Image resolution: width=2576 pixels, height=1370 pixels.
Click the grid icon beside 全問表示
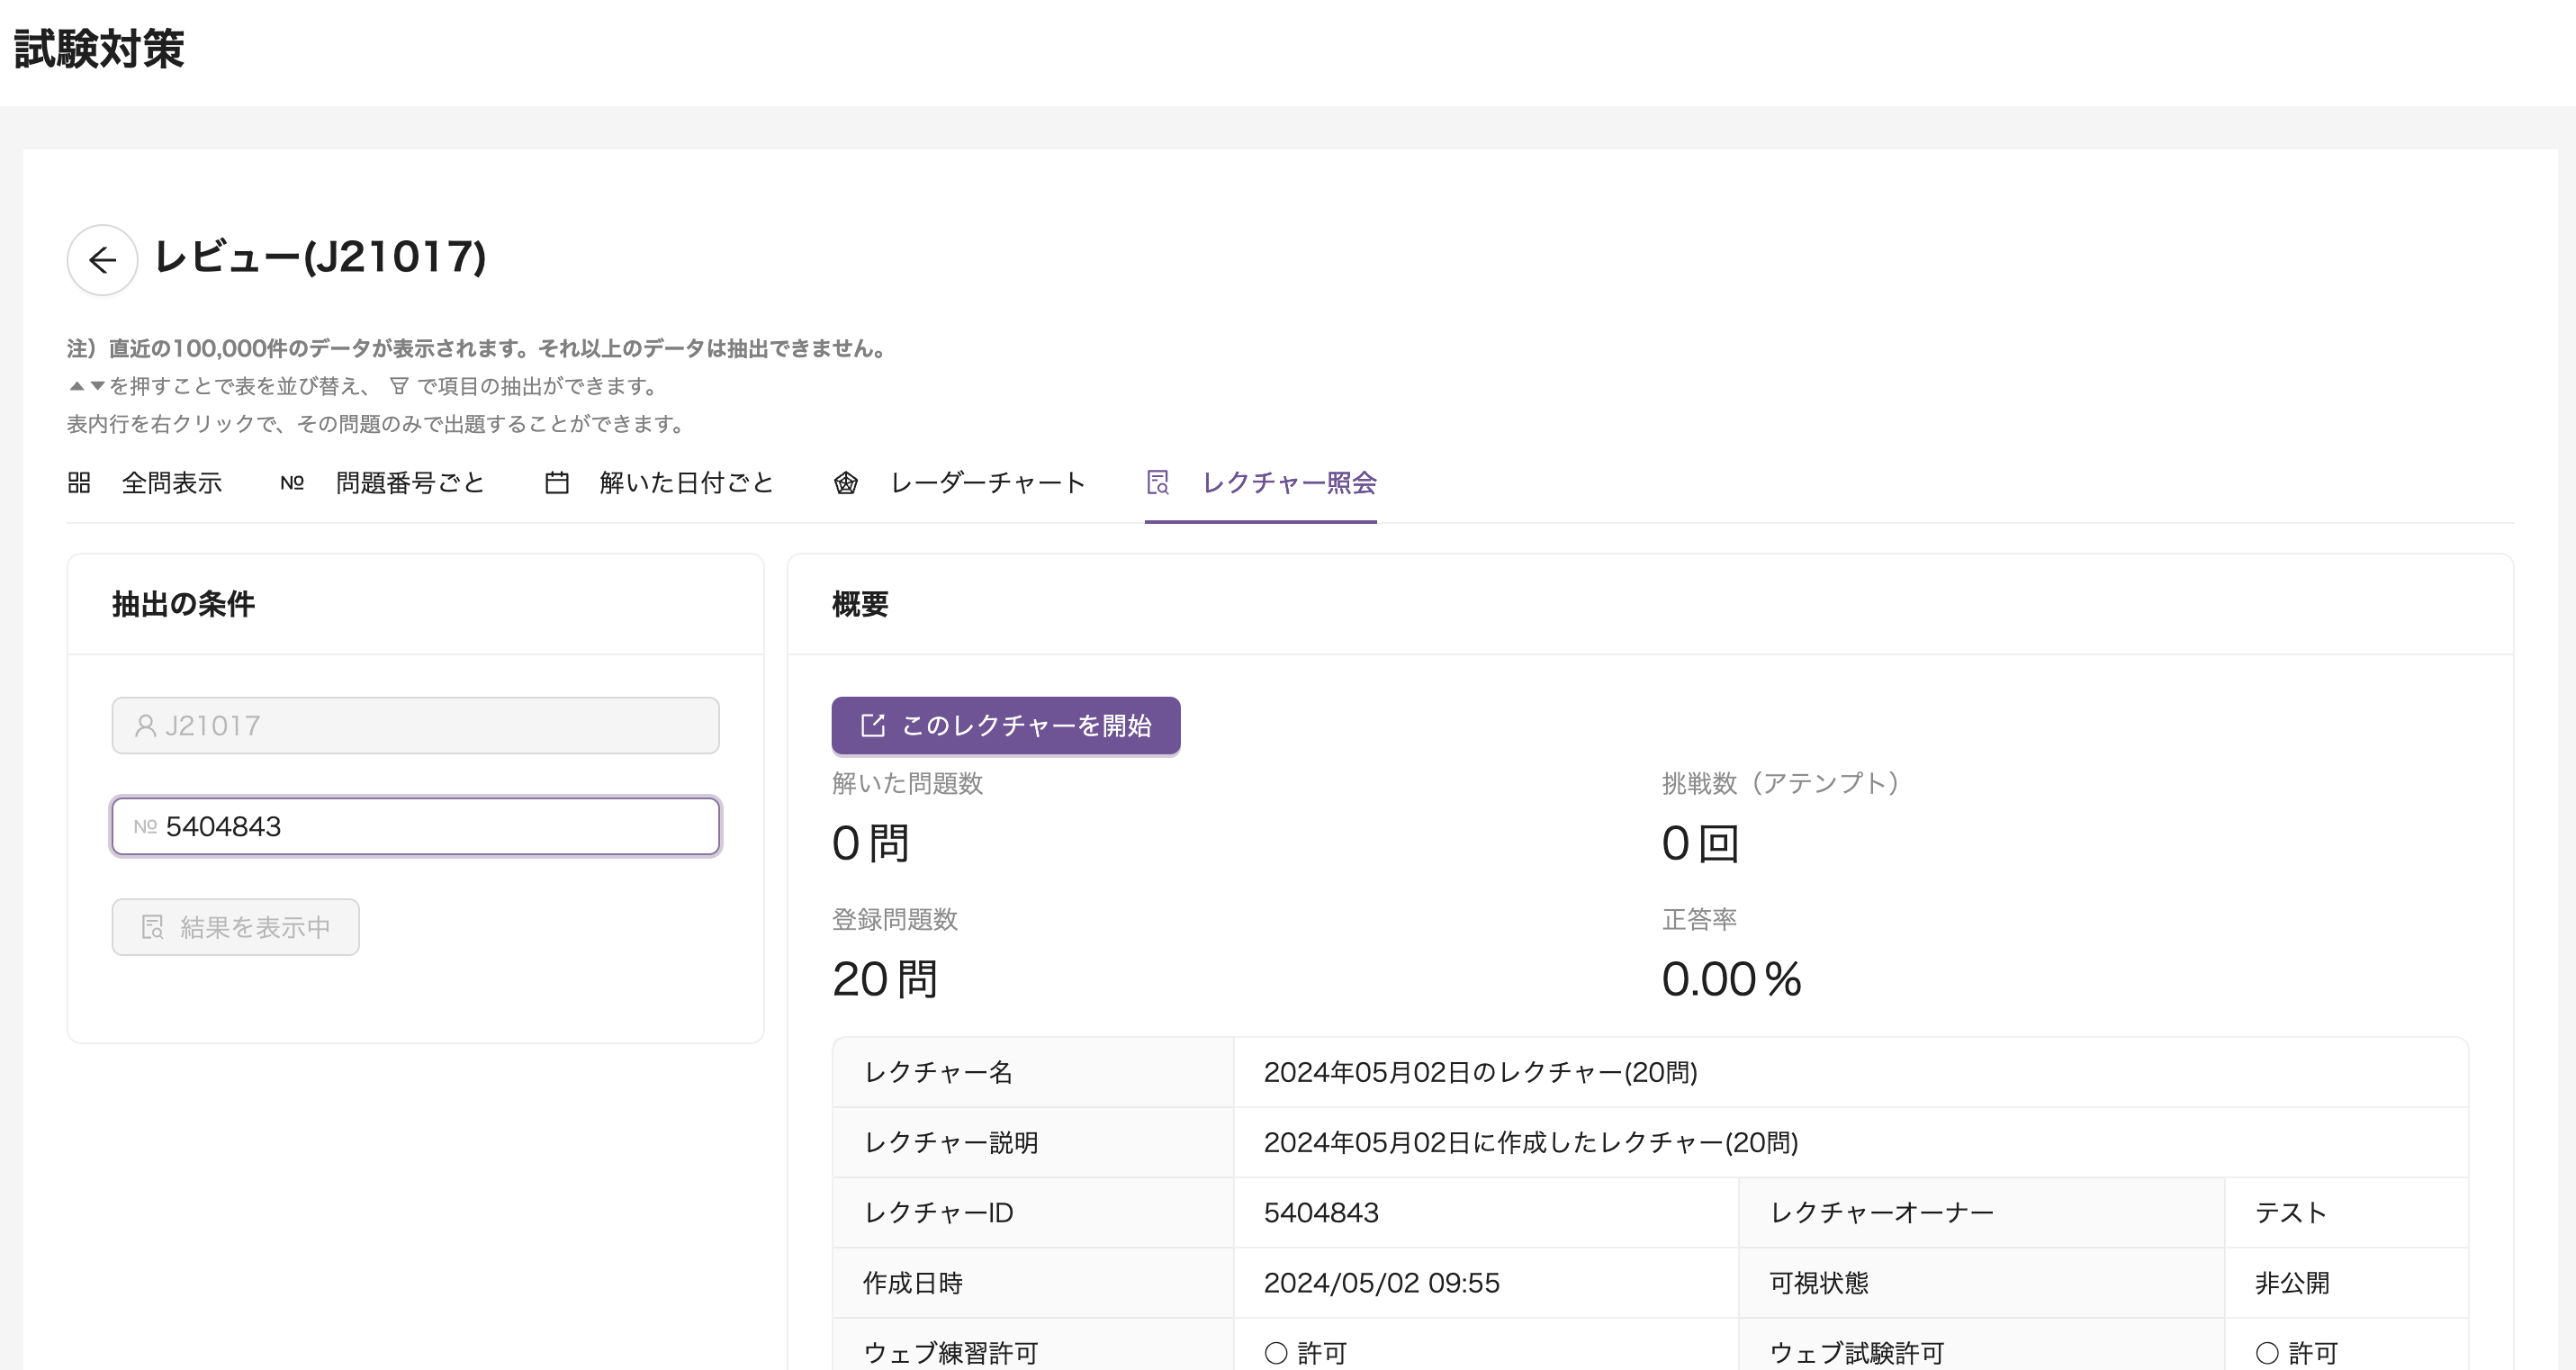pyautogui.click(x=79, y=483)
